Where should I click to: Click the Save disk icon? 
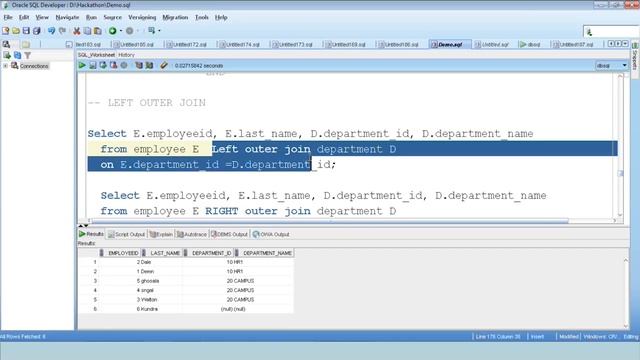pos(26,31)
